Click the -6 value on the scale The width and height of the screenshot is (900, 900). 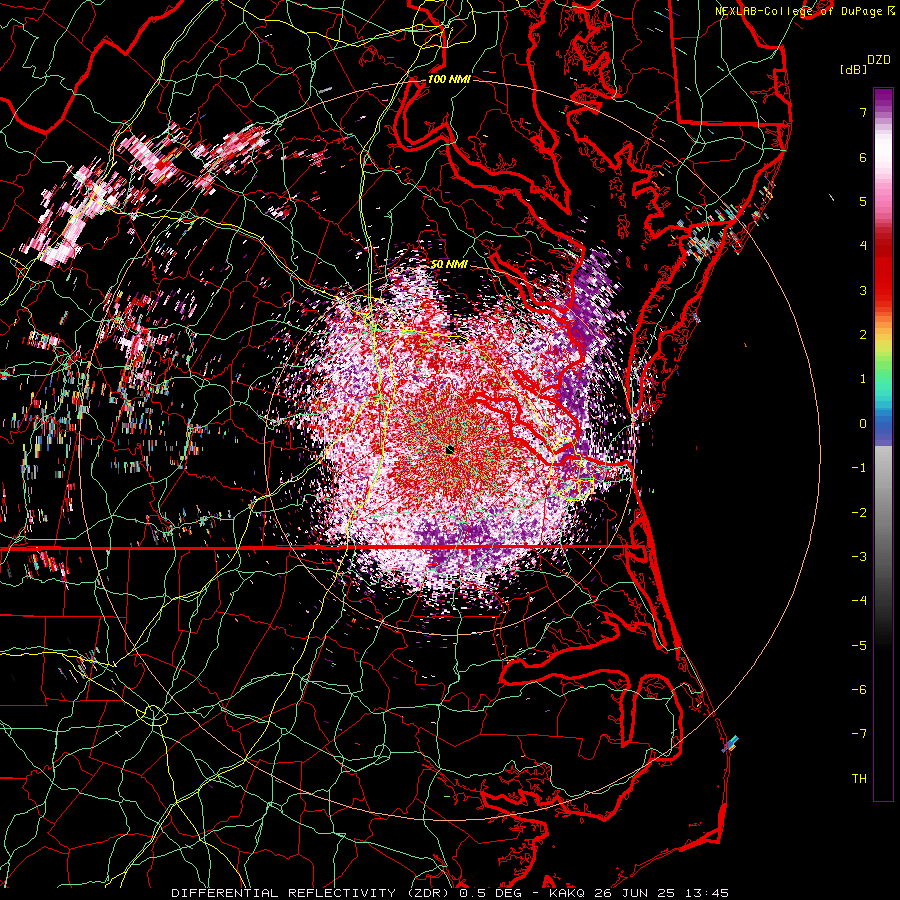pos(859,690)
